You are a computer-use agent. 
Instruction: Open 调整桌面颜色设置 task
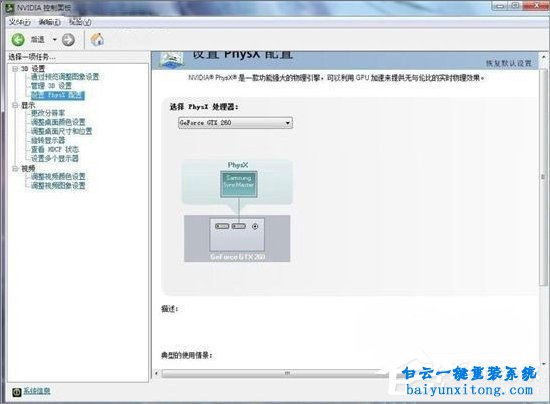pyautogui.click(x=58, y=122)
